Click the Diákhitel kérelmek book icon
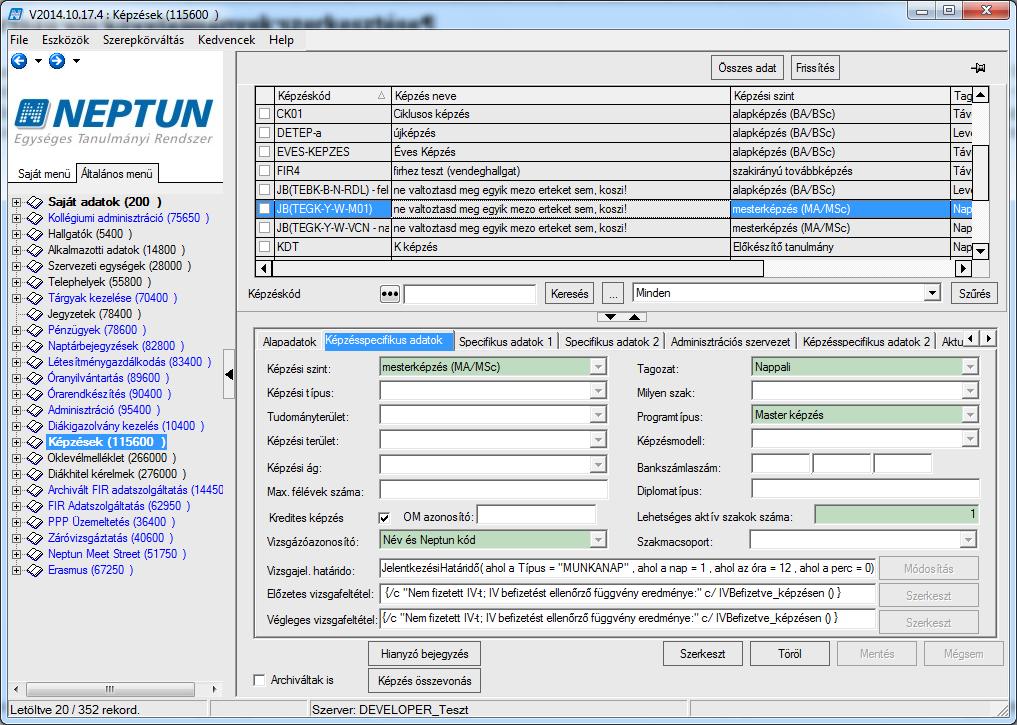Viewport: 1017px width, 725px height. coord(35,474)
